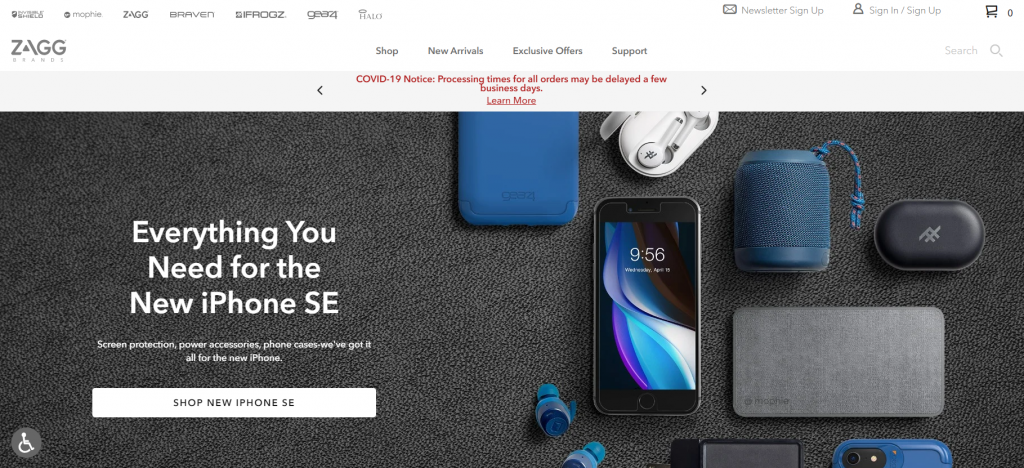Open the Shop menu
This screenshot has width=1024, height=468.
tap(387, 51)
